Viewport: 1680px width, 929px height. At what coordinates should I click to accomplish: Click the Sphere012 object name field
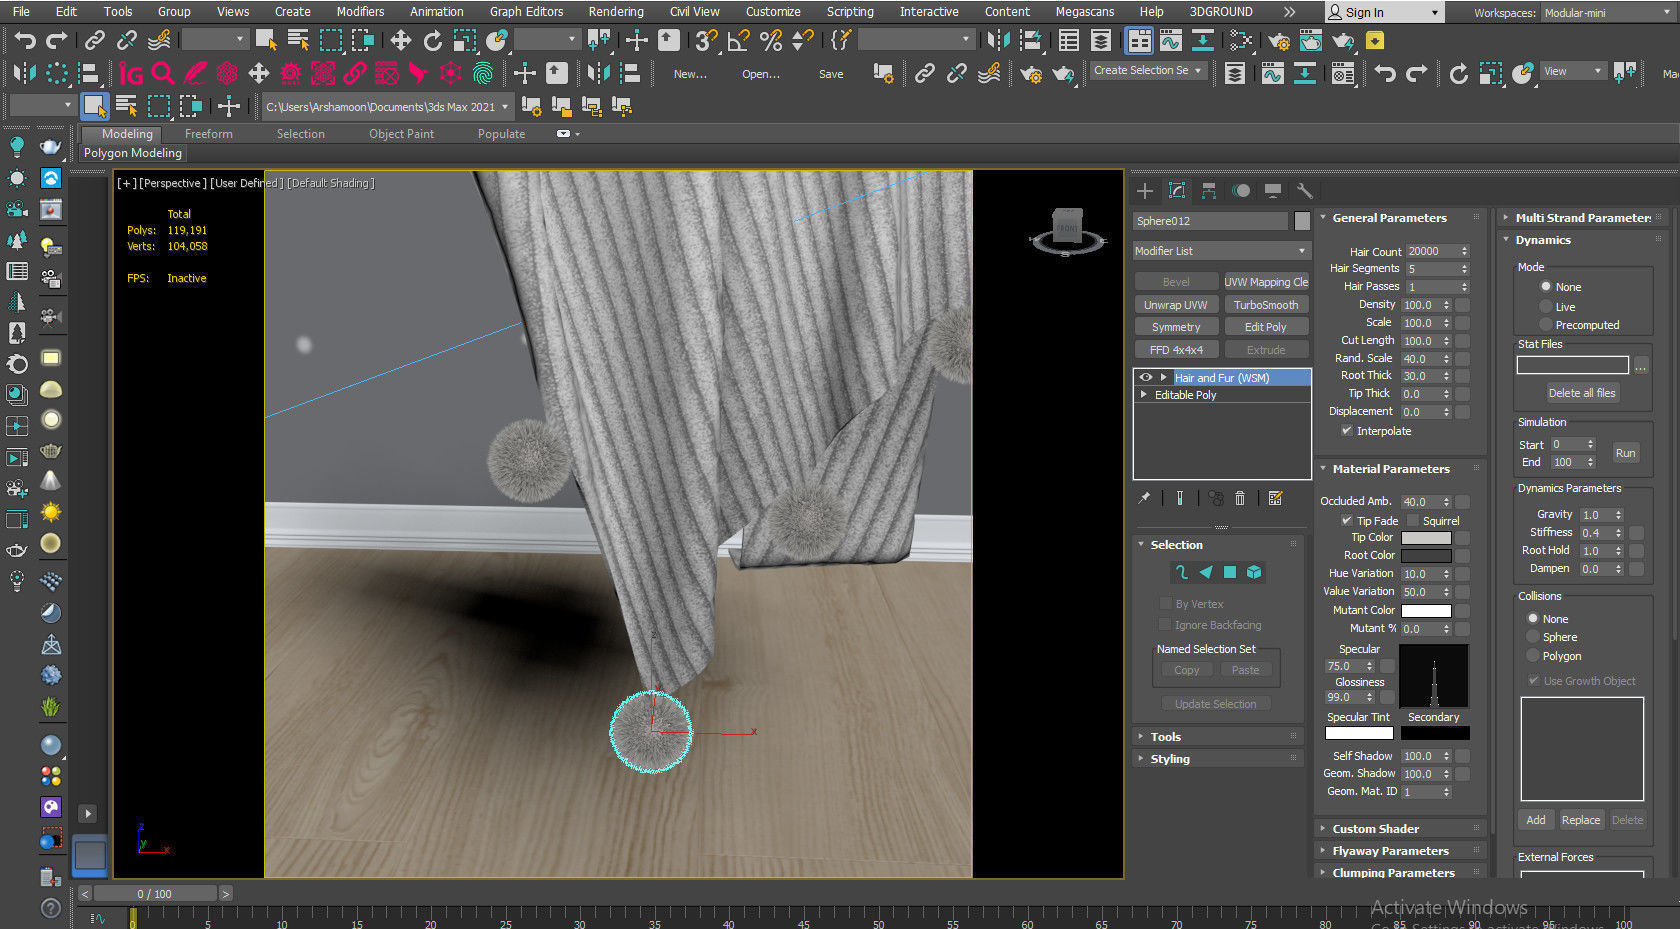point(1211,221)
